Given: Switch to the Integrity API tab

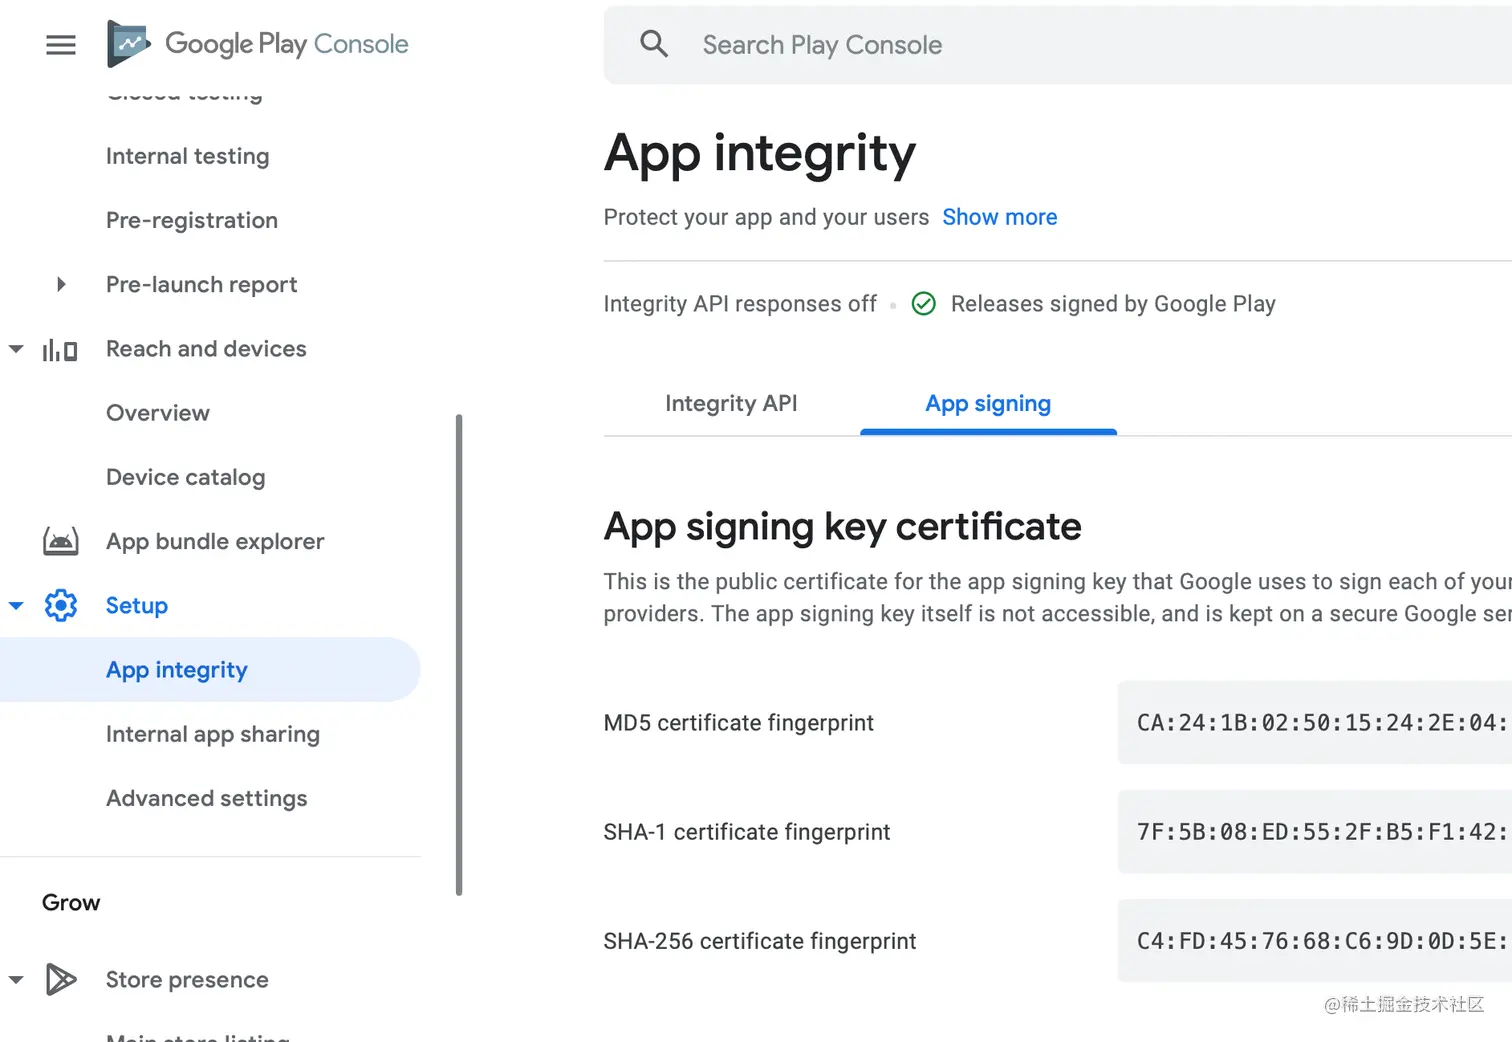Looking at the screenshot, I should (x=731, y=404).
